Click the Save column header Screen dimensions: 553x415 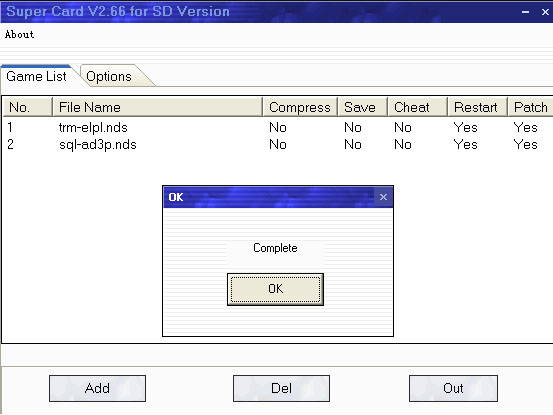[363, 107]
